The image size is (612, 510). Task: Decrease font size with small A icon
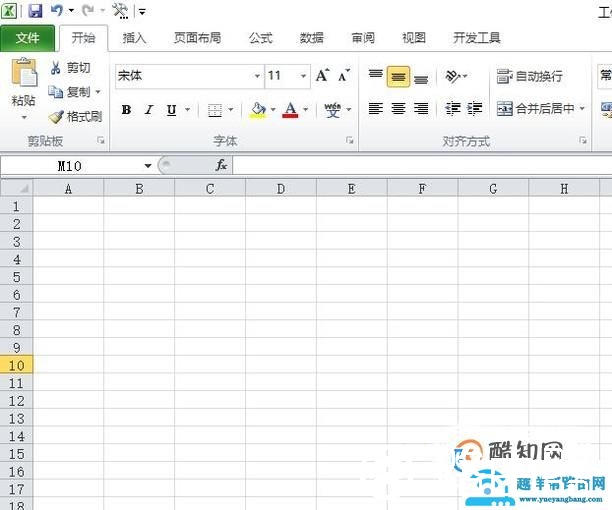click(x=344, y=75)
